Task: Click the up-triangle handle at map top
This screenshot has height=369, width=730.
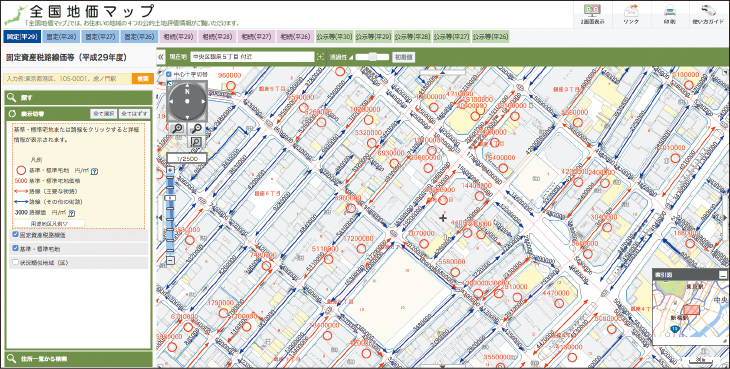Action: (x=442, y=72)
